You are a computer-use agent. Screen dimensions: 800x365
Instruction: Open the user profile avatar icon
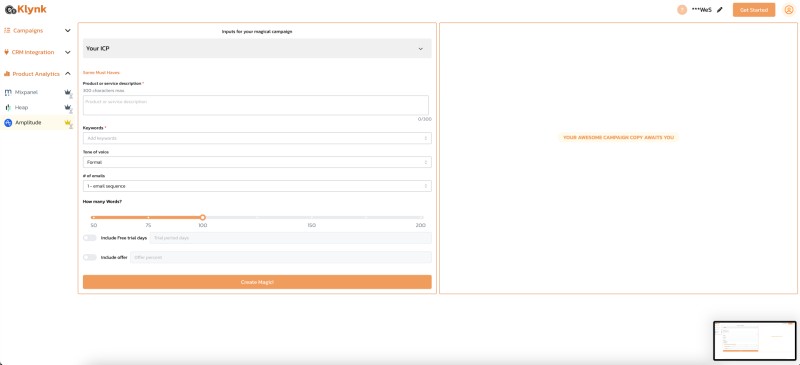[789, 10]
